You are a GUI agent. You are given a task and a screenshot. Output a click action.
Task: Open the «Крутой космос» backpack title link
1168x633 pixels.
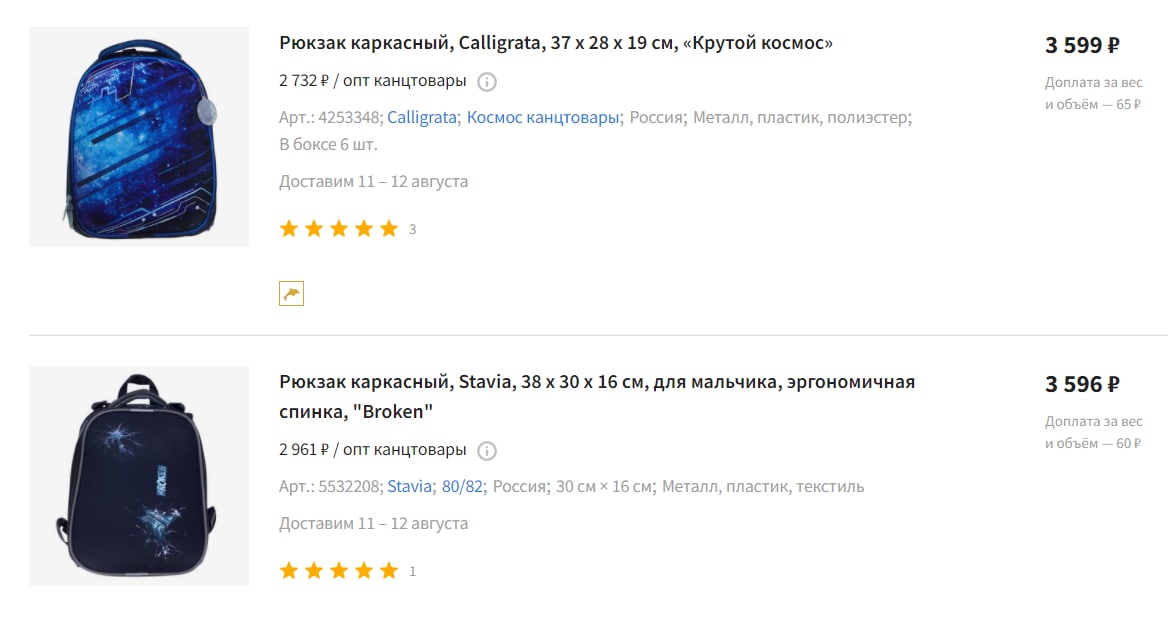pyautogui.click(x=556, y=43)
